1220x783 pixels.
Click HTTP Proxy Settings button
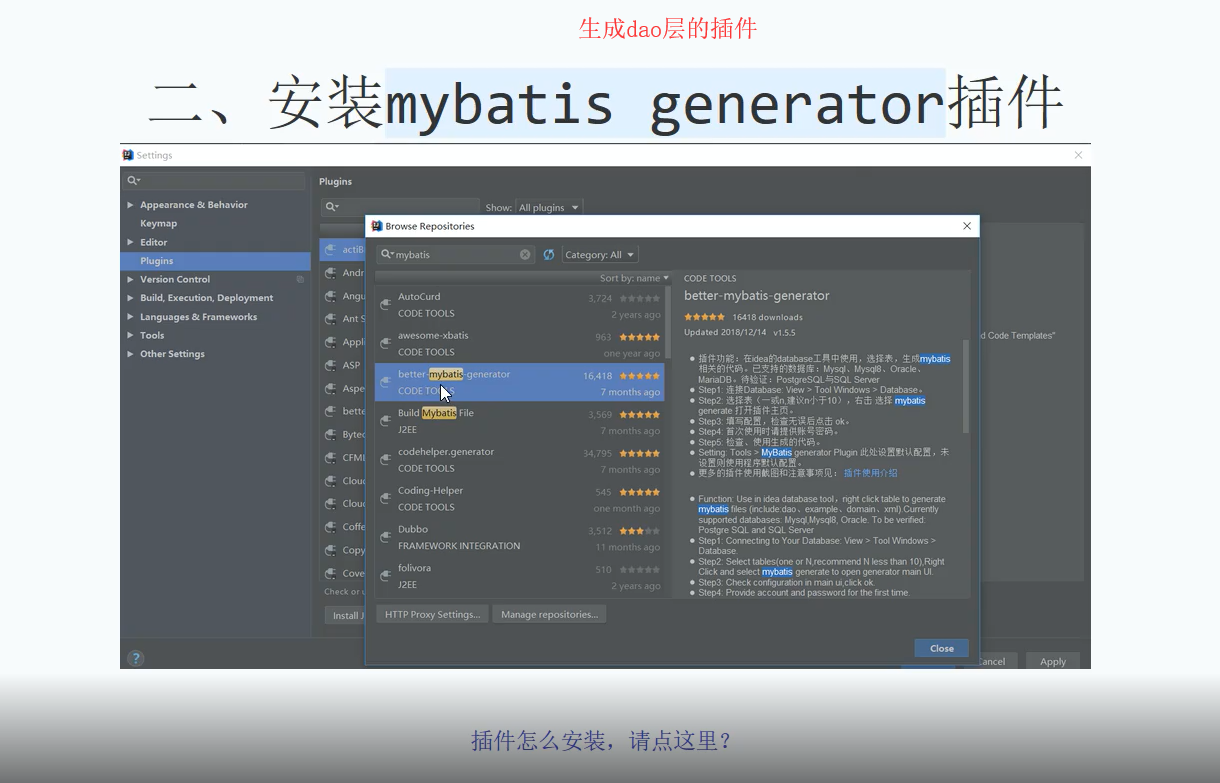pyautogui.click(x=433, y=614)
